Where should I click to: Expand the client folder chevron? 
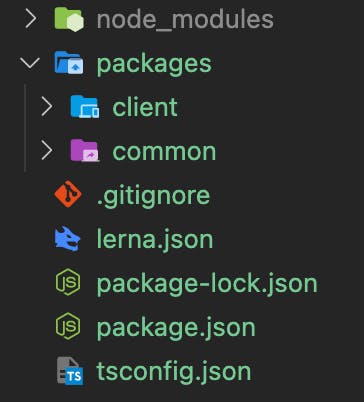point(47,107)
